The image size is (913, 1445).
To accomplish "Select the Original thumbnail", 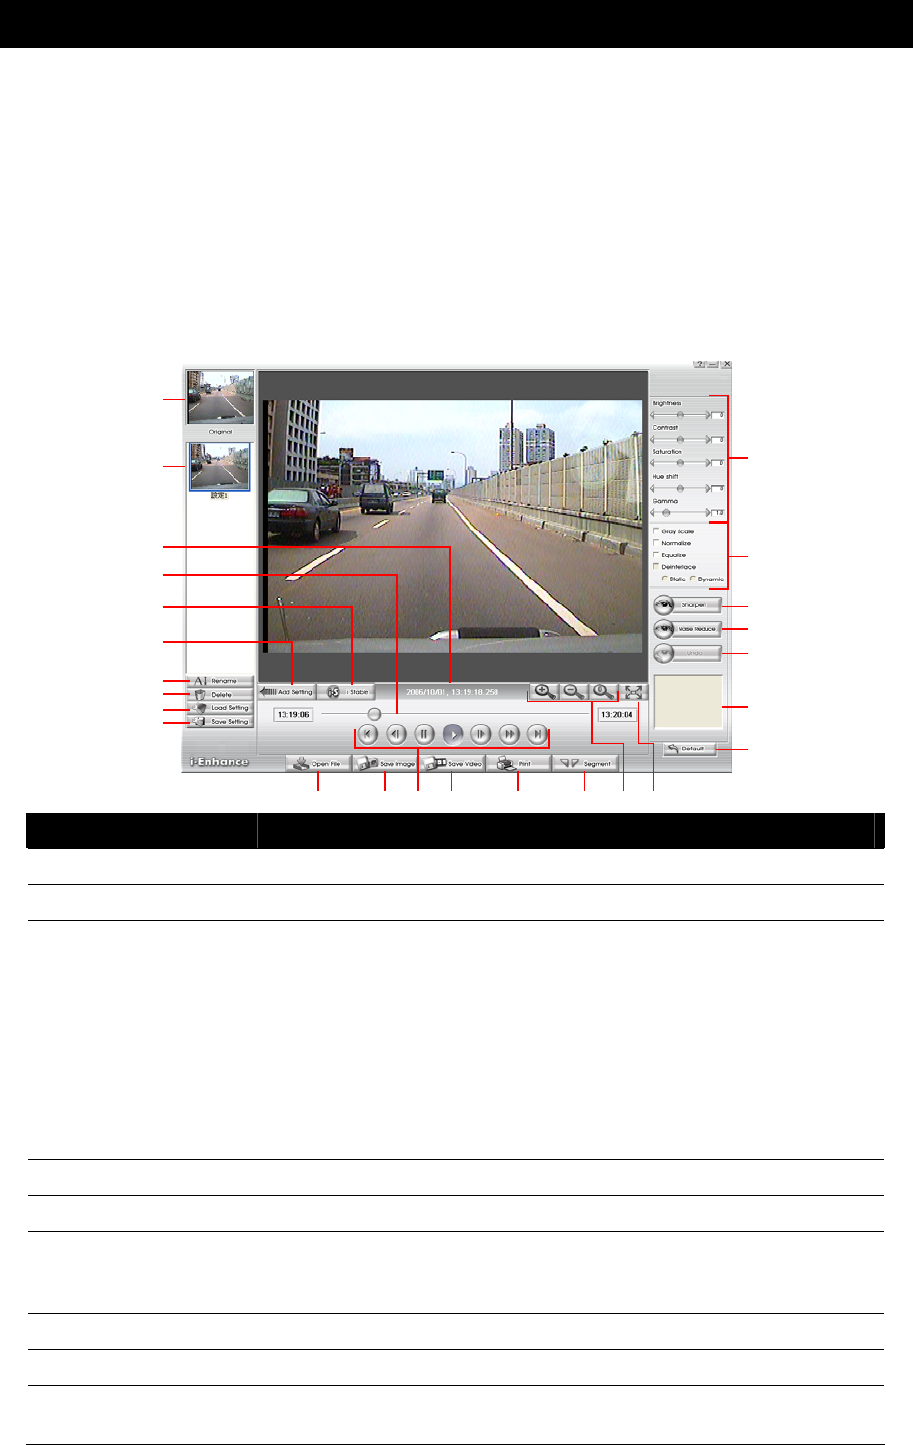I will (220, 398).
